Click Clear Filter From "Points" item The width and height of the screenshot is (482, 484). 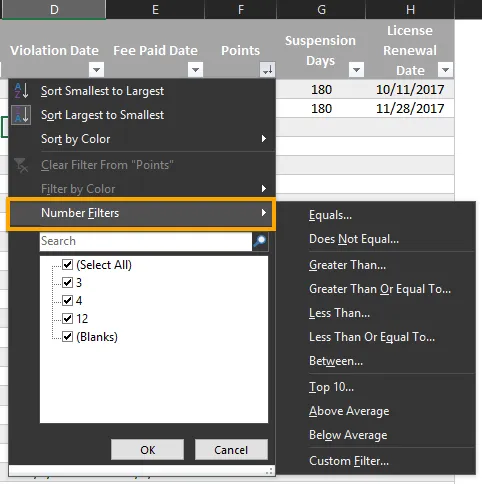(142, 165)
